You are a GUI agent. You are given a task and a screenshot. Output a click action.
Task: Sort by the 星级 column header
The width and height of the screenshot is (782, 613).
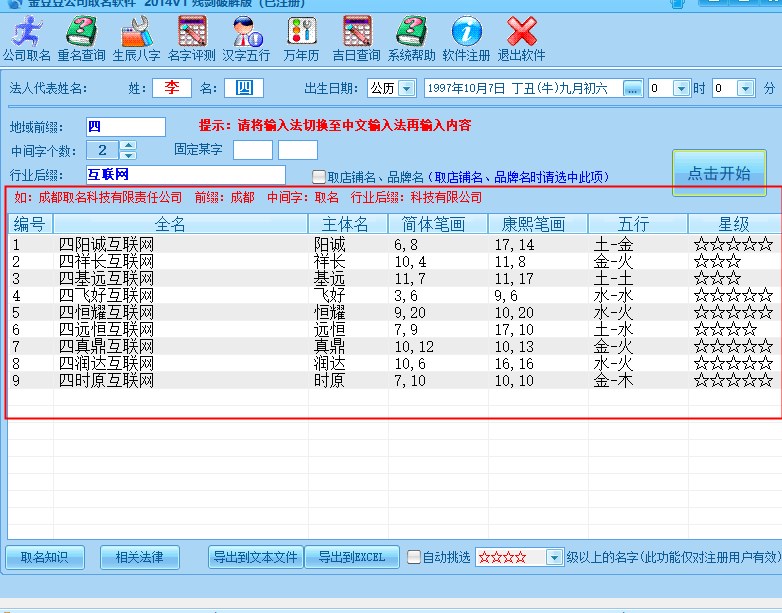[x=734, y=224]
